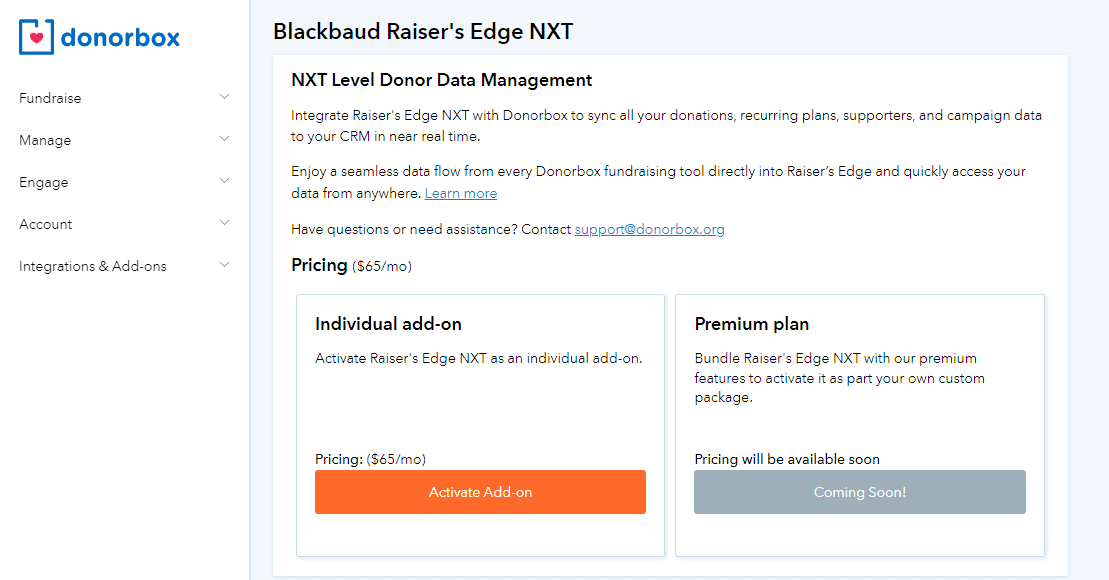
Task: Open the Fundraise sidebar menu item
Action: (50, 98)
